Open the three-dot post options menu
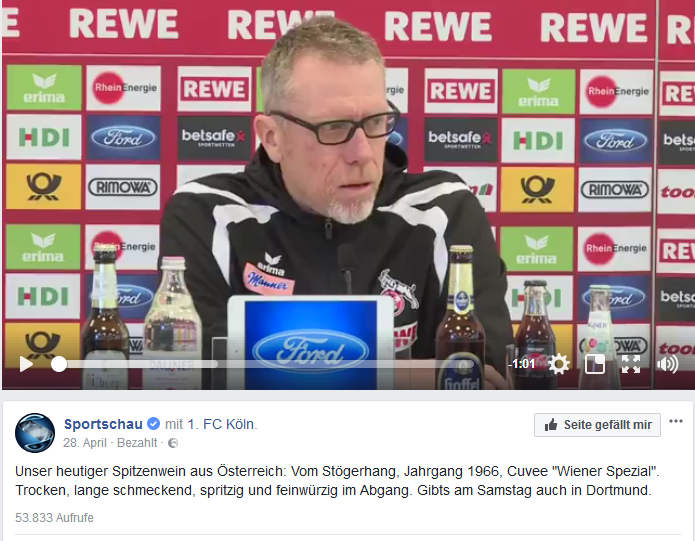The image size is (695, 541). [675, 421]
